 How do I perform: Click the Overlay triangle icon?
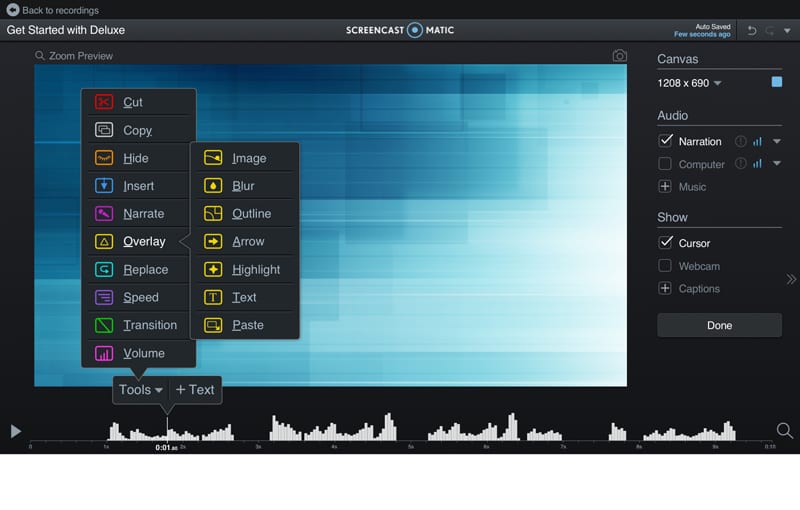pyautogui.click(x=104, y=241)
